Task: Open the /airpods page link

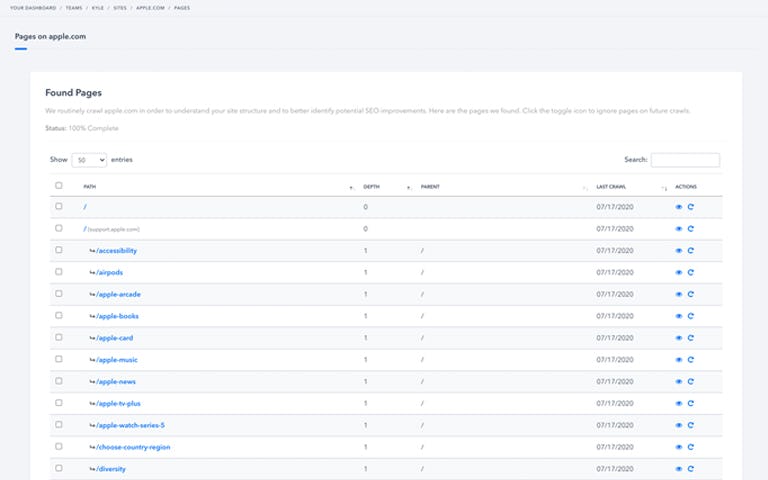Action: click(x=109, y=273)
